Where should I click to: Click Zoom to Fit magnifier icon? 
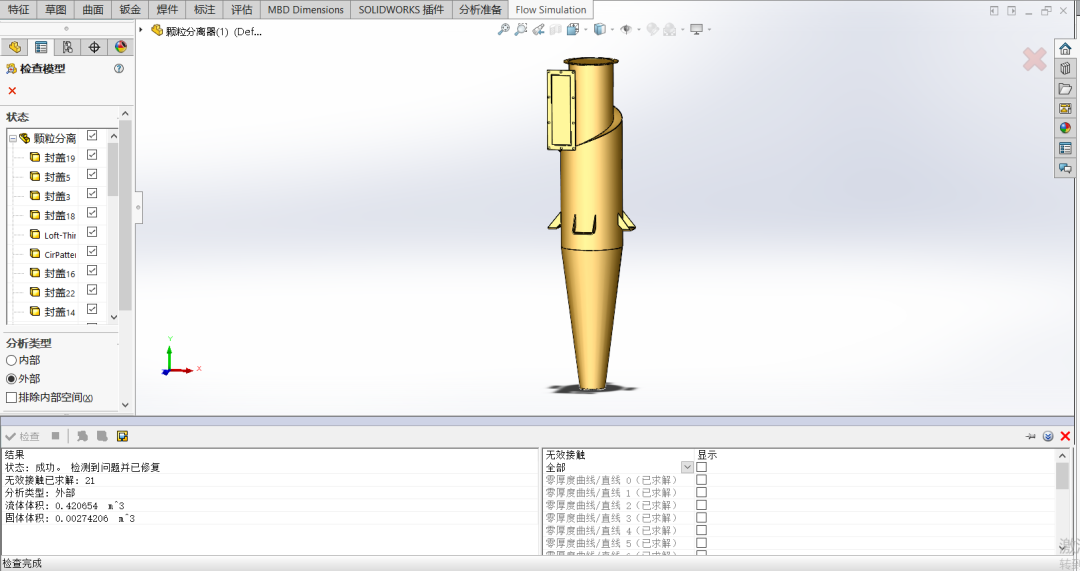click(503, 30)
